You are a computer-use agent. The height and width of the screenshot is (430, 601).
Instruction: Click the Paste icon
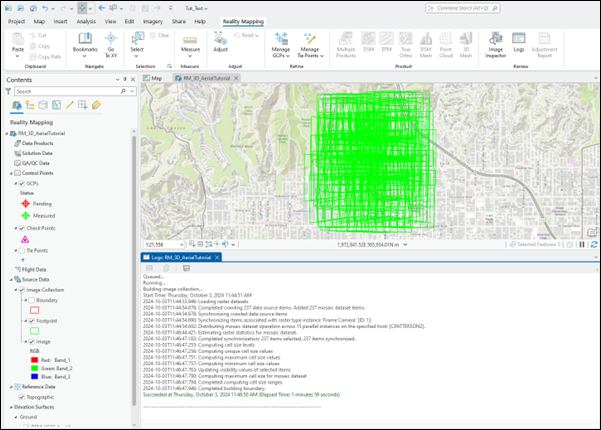pos(17,42)
